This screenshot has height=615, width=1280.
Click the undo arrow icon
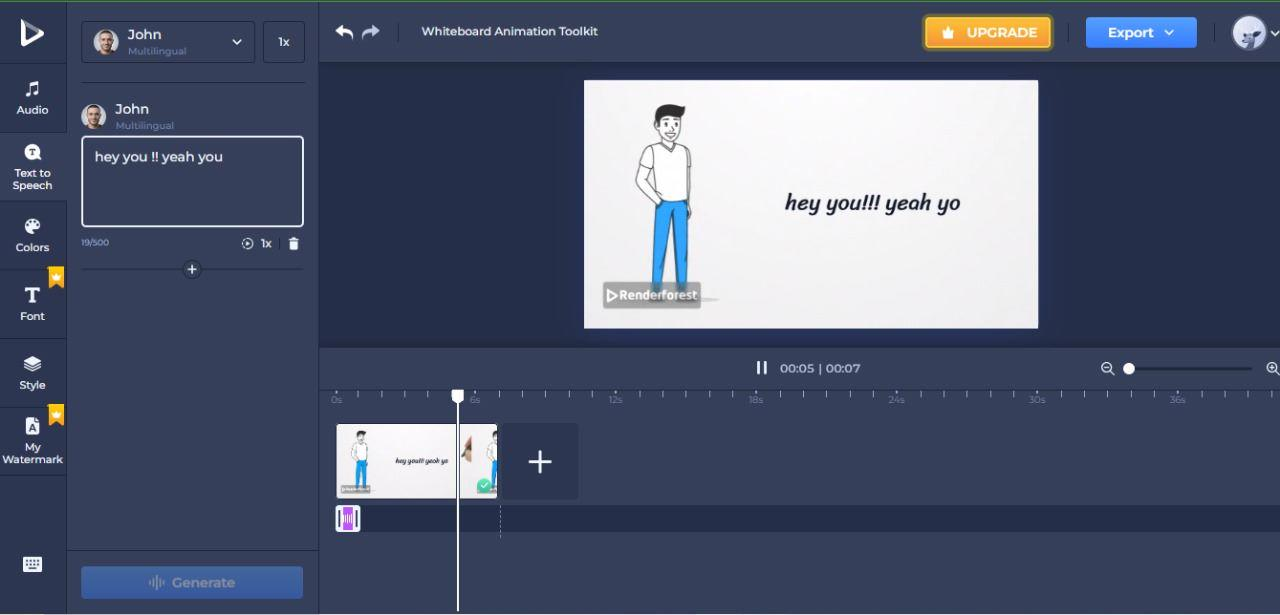click(344, 32)
